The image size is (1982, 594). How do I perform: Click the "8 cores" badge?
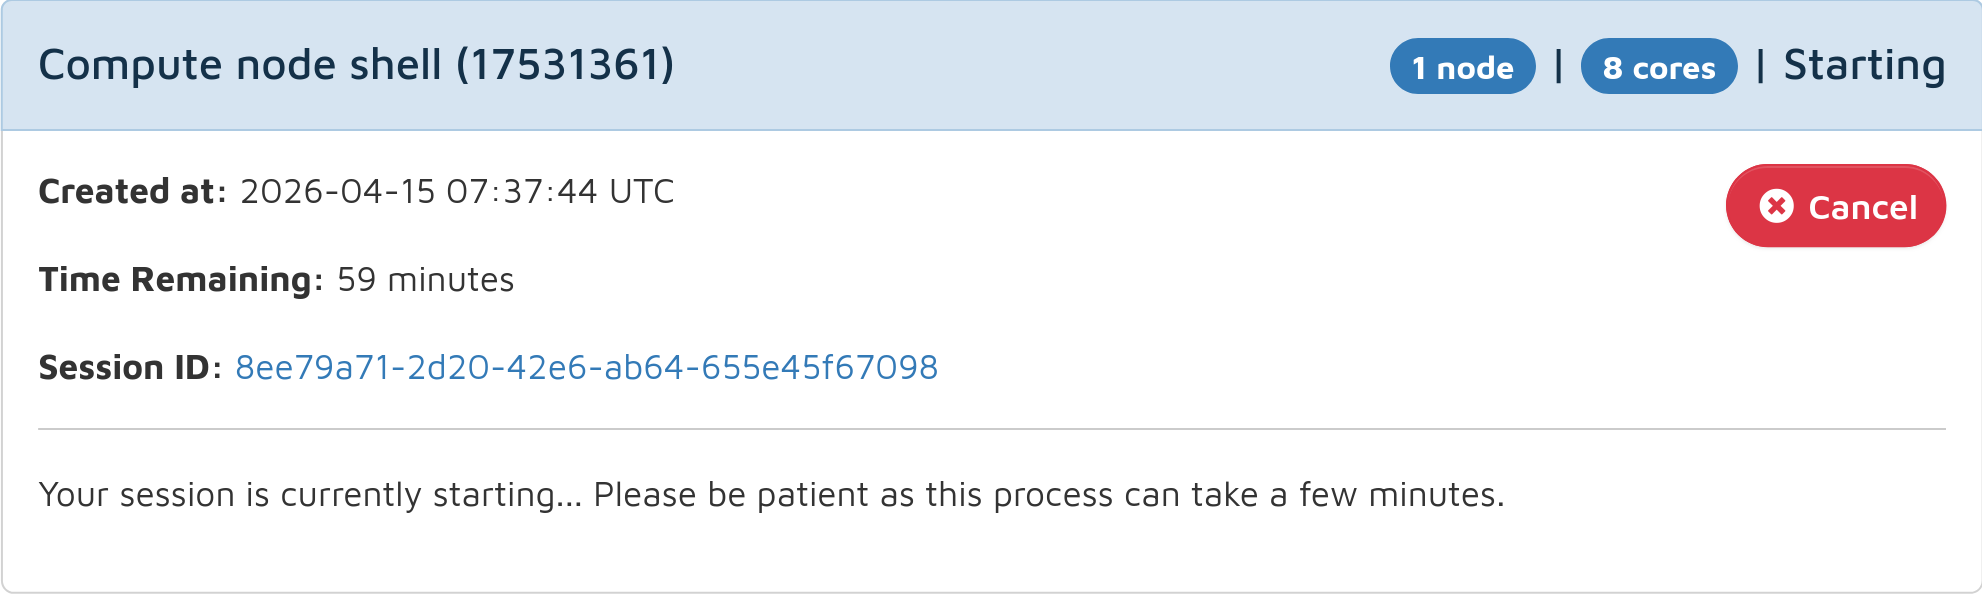pos(1658,67)
